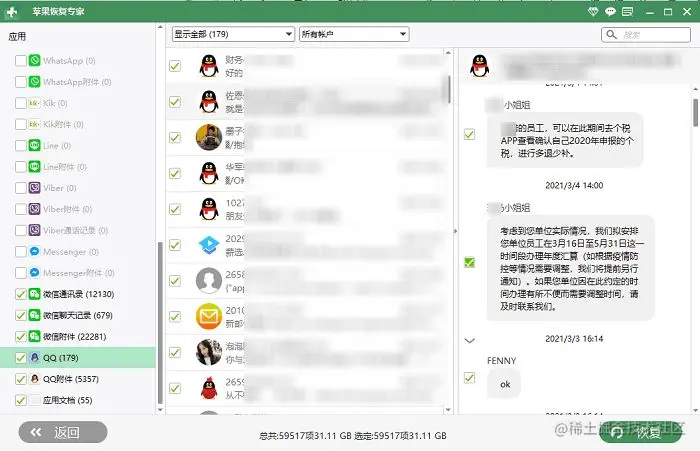The width and height of the screenshot is (700, 451).
Task: Open the 显示全部 (179) dropdown
Action: tap(233, 34)
